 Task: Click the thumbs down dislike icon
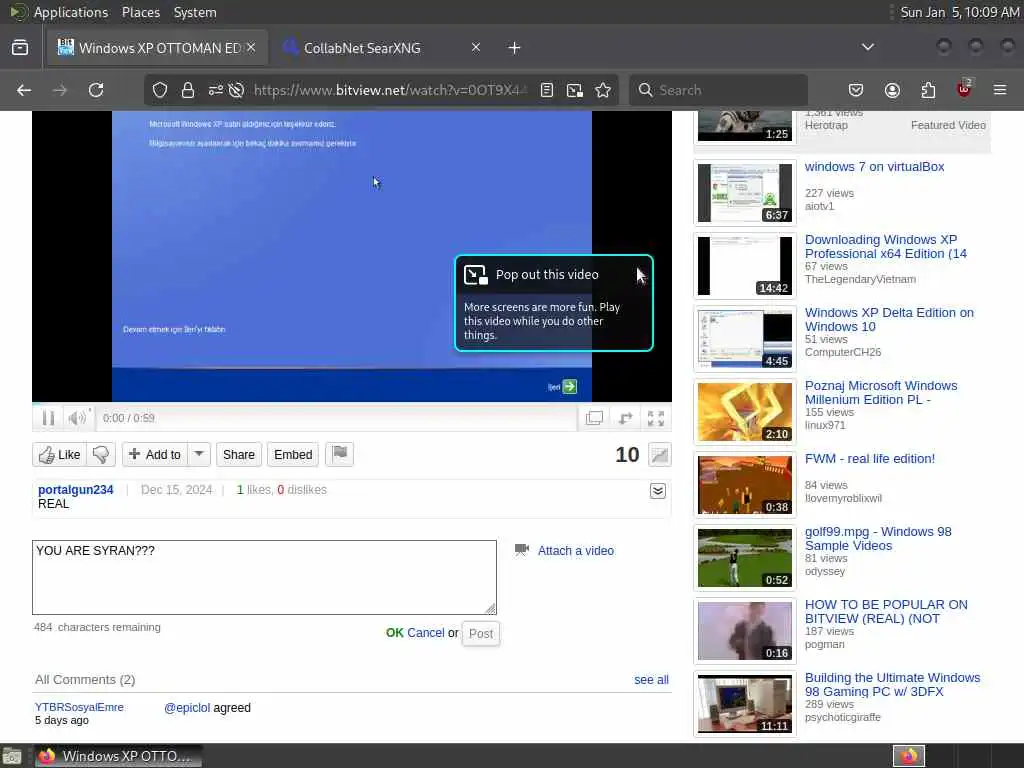point(101,455)
